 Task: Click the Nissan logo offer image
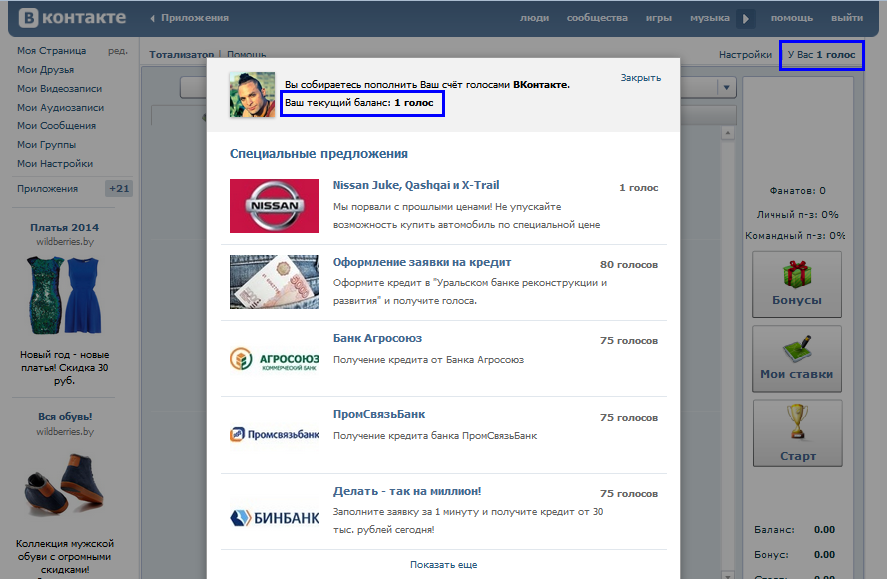pos(274,206)
